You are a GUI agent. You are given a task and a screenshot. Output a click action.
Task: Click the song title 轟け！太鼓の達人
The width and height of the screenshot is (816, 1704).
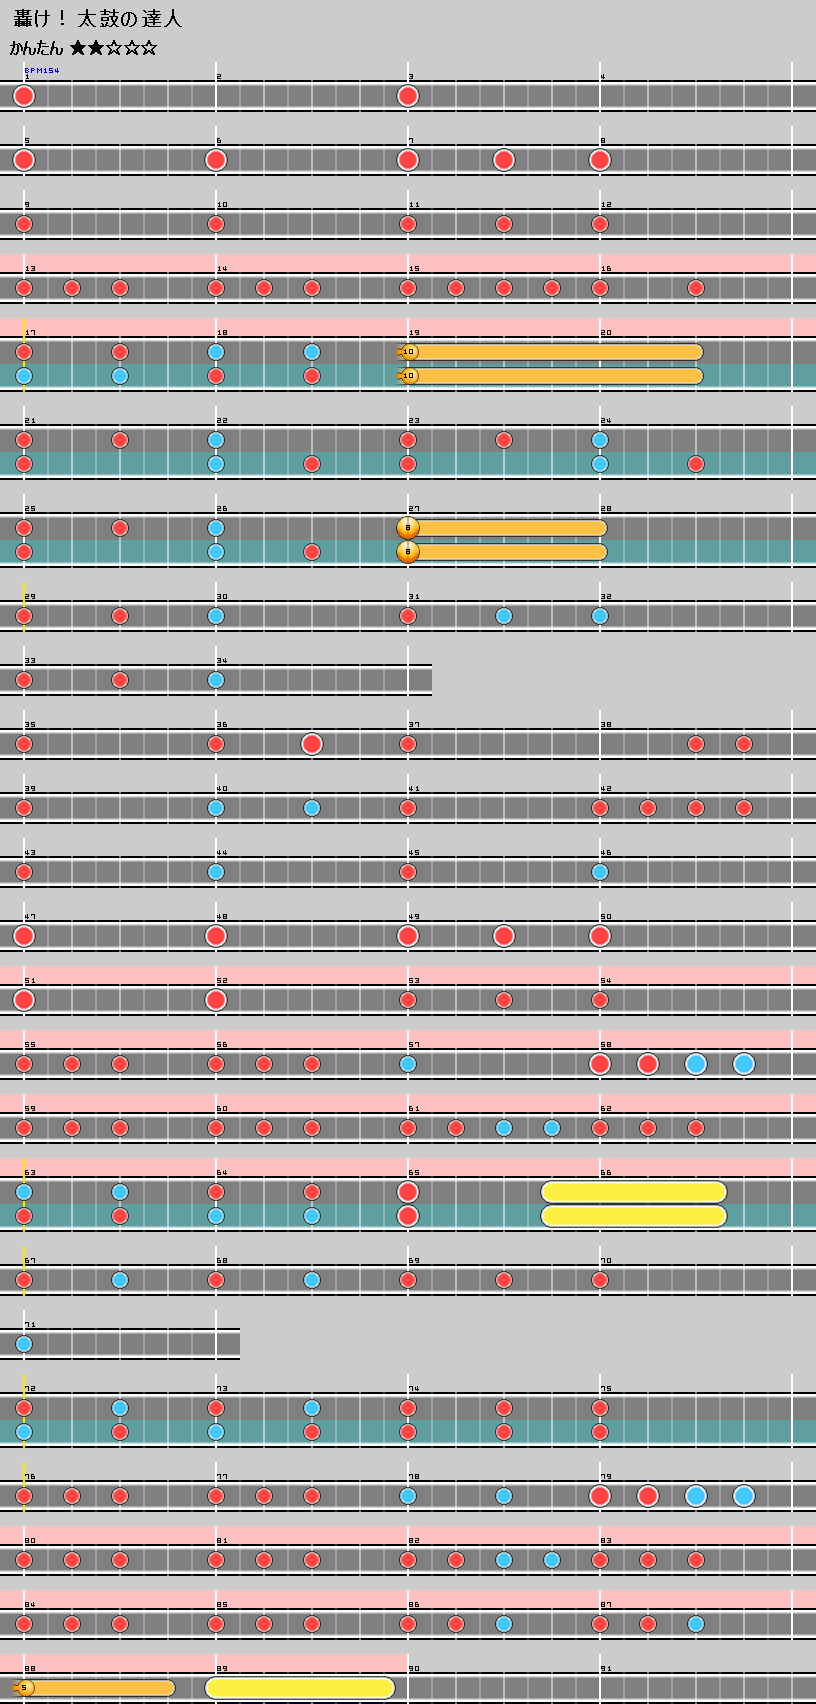click(x=98, y=19)
